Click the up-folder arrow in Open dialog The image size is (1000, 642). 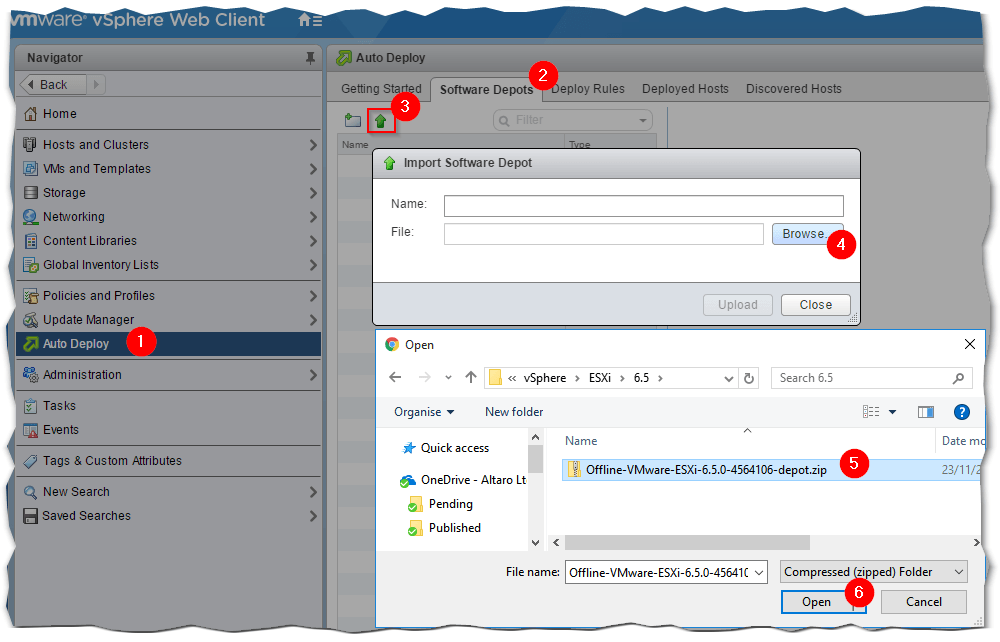click(x=471, y=377)
